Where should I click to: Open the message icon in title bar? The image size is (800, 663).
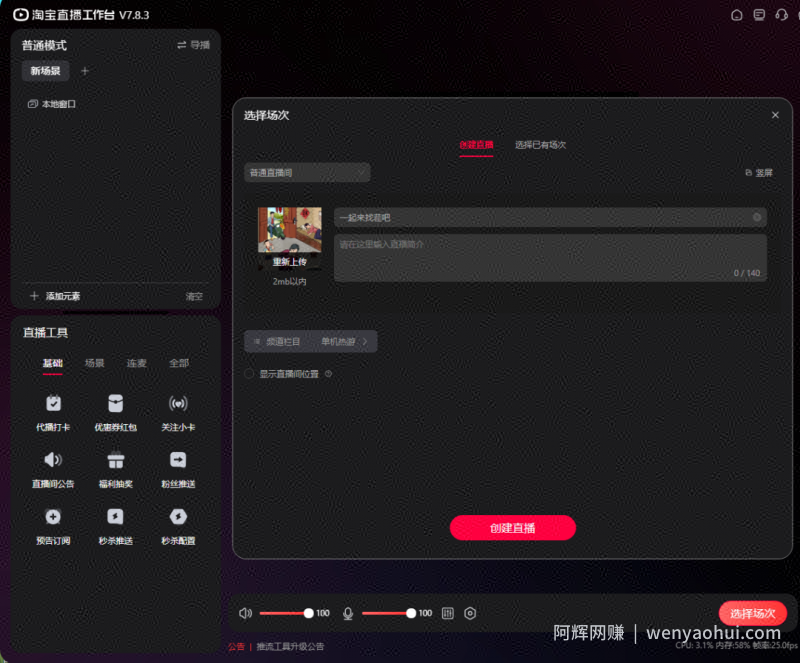pyautogui.click(x=759, y=15)
